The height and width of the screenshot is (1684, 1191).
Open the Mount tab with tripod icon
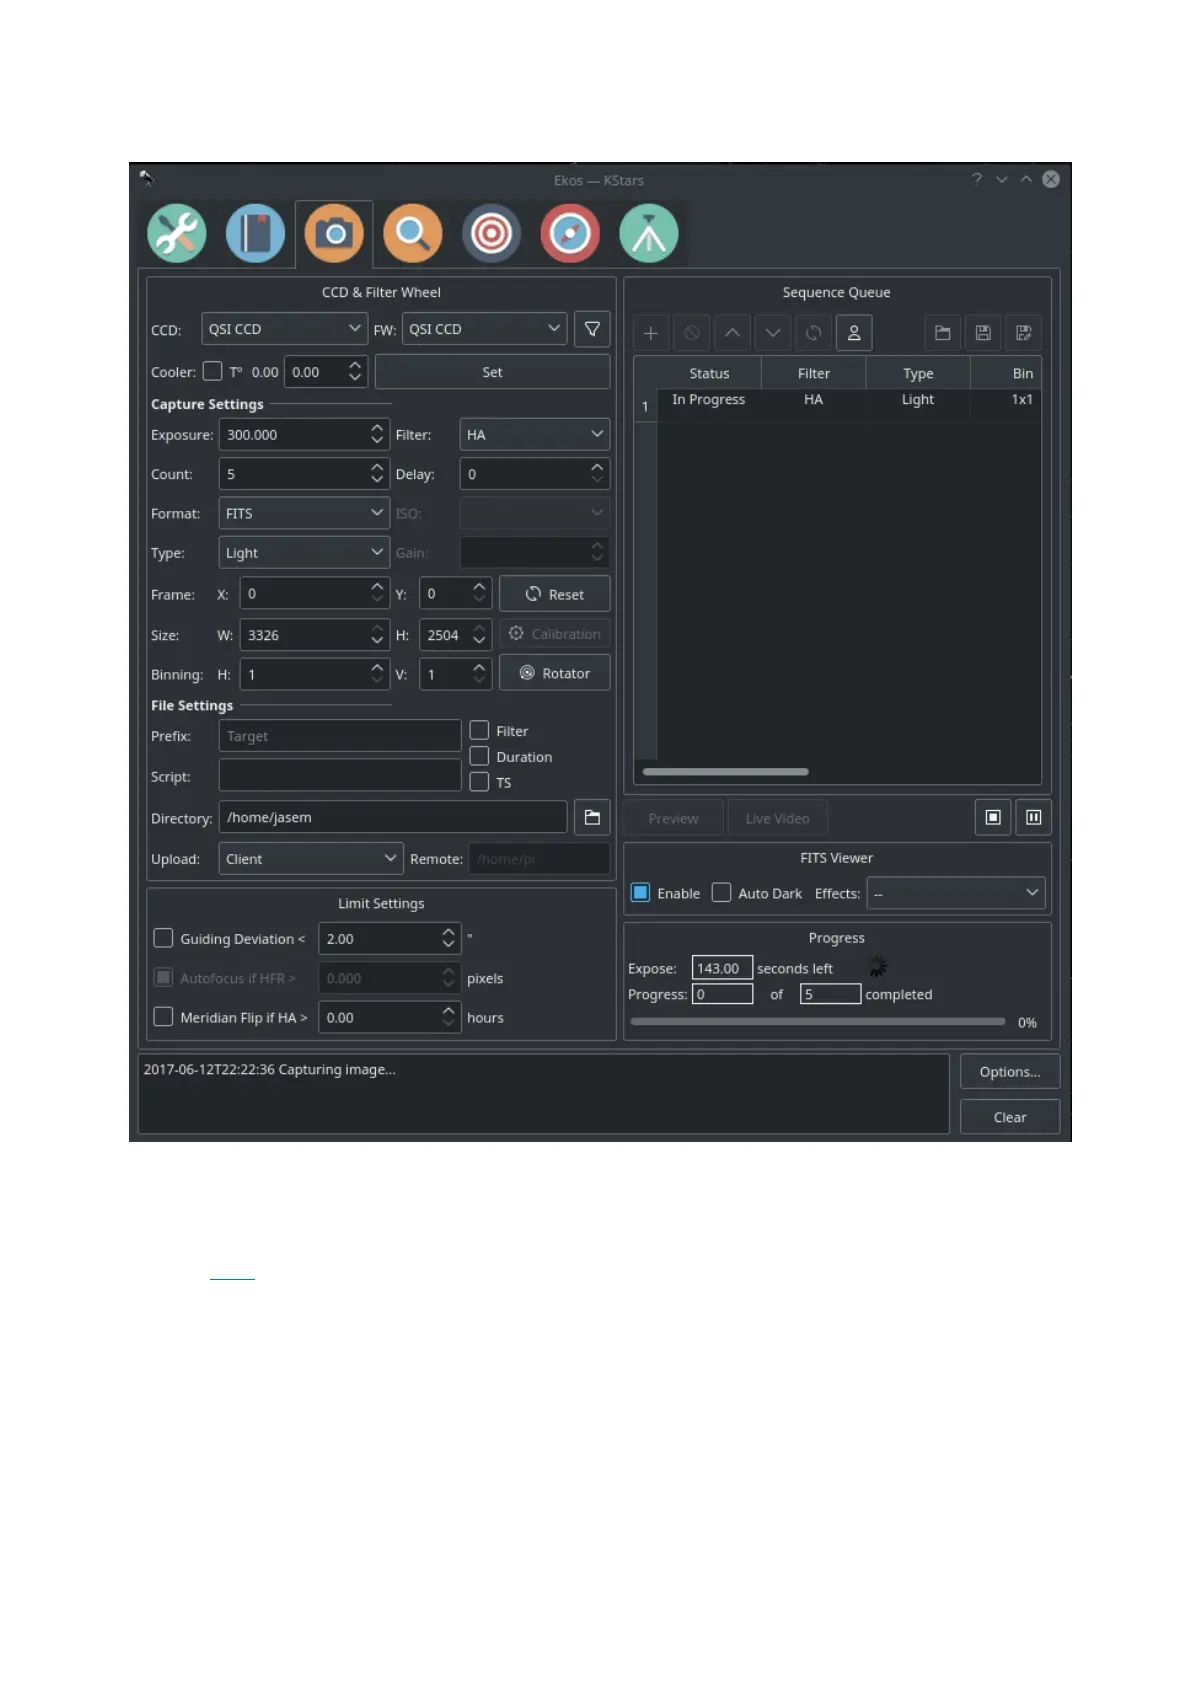(649, 234)
